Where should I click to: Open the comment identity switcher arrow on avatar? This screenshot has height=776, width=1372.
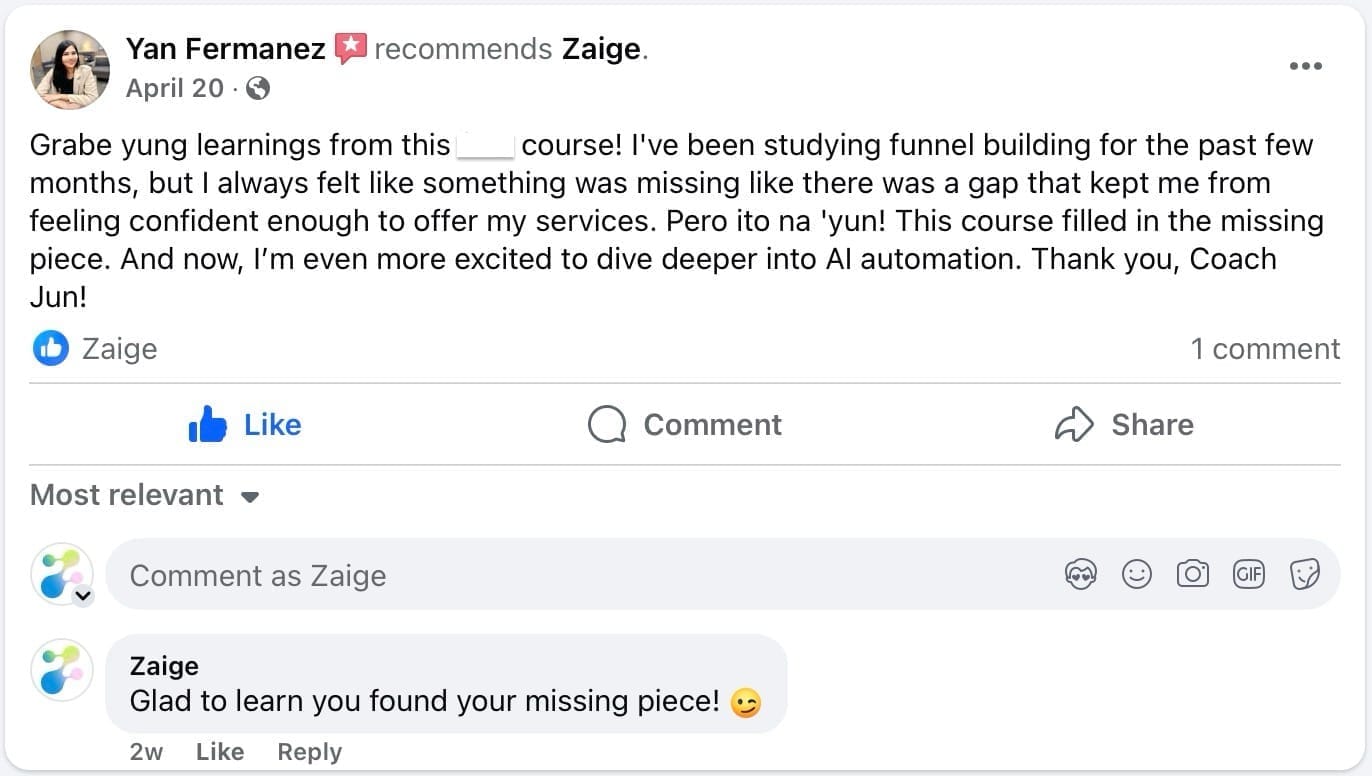coord(84,596)
